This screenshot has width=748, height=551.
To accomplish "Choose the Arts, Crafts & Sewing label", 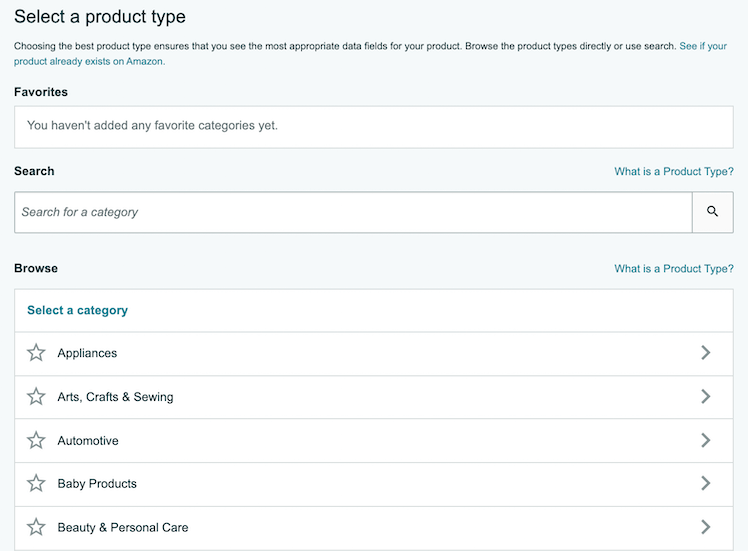I will click(x=115, y=397).
